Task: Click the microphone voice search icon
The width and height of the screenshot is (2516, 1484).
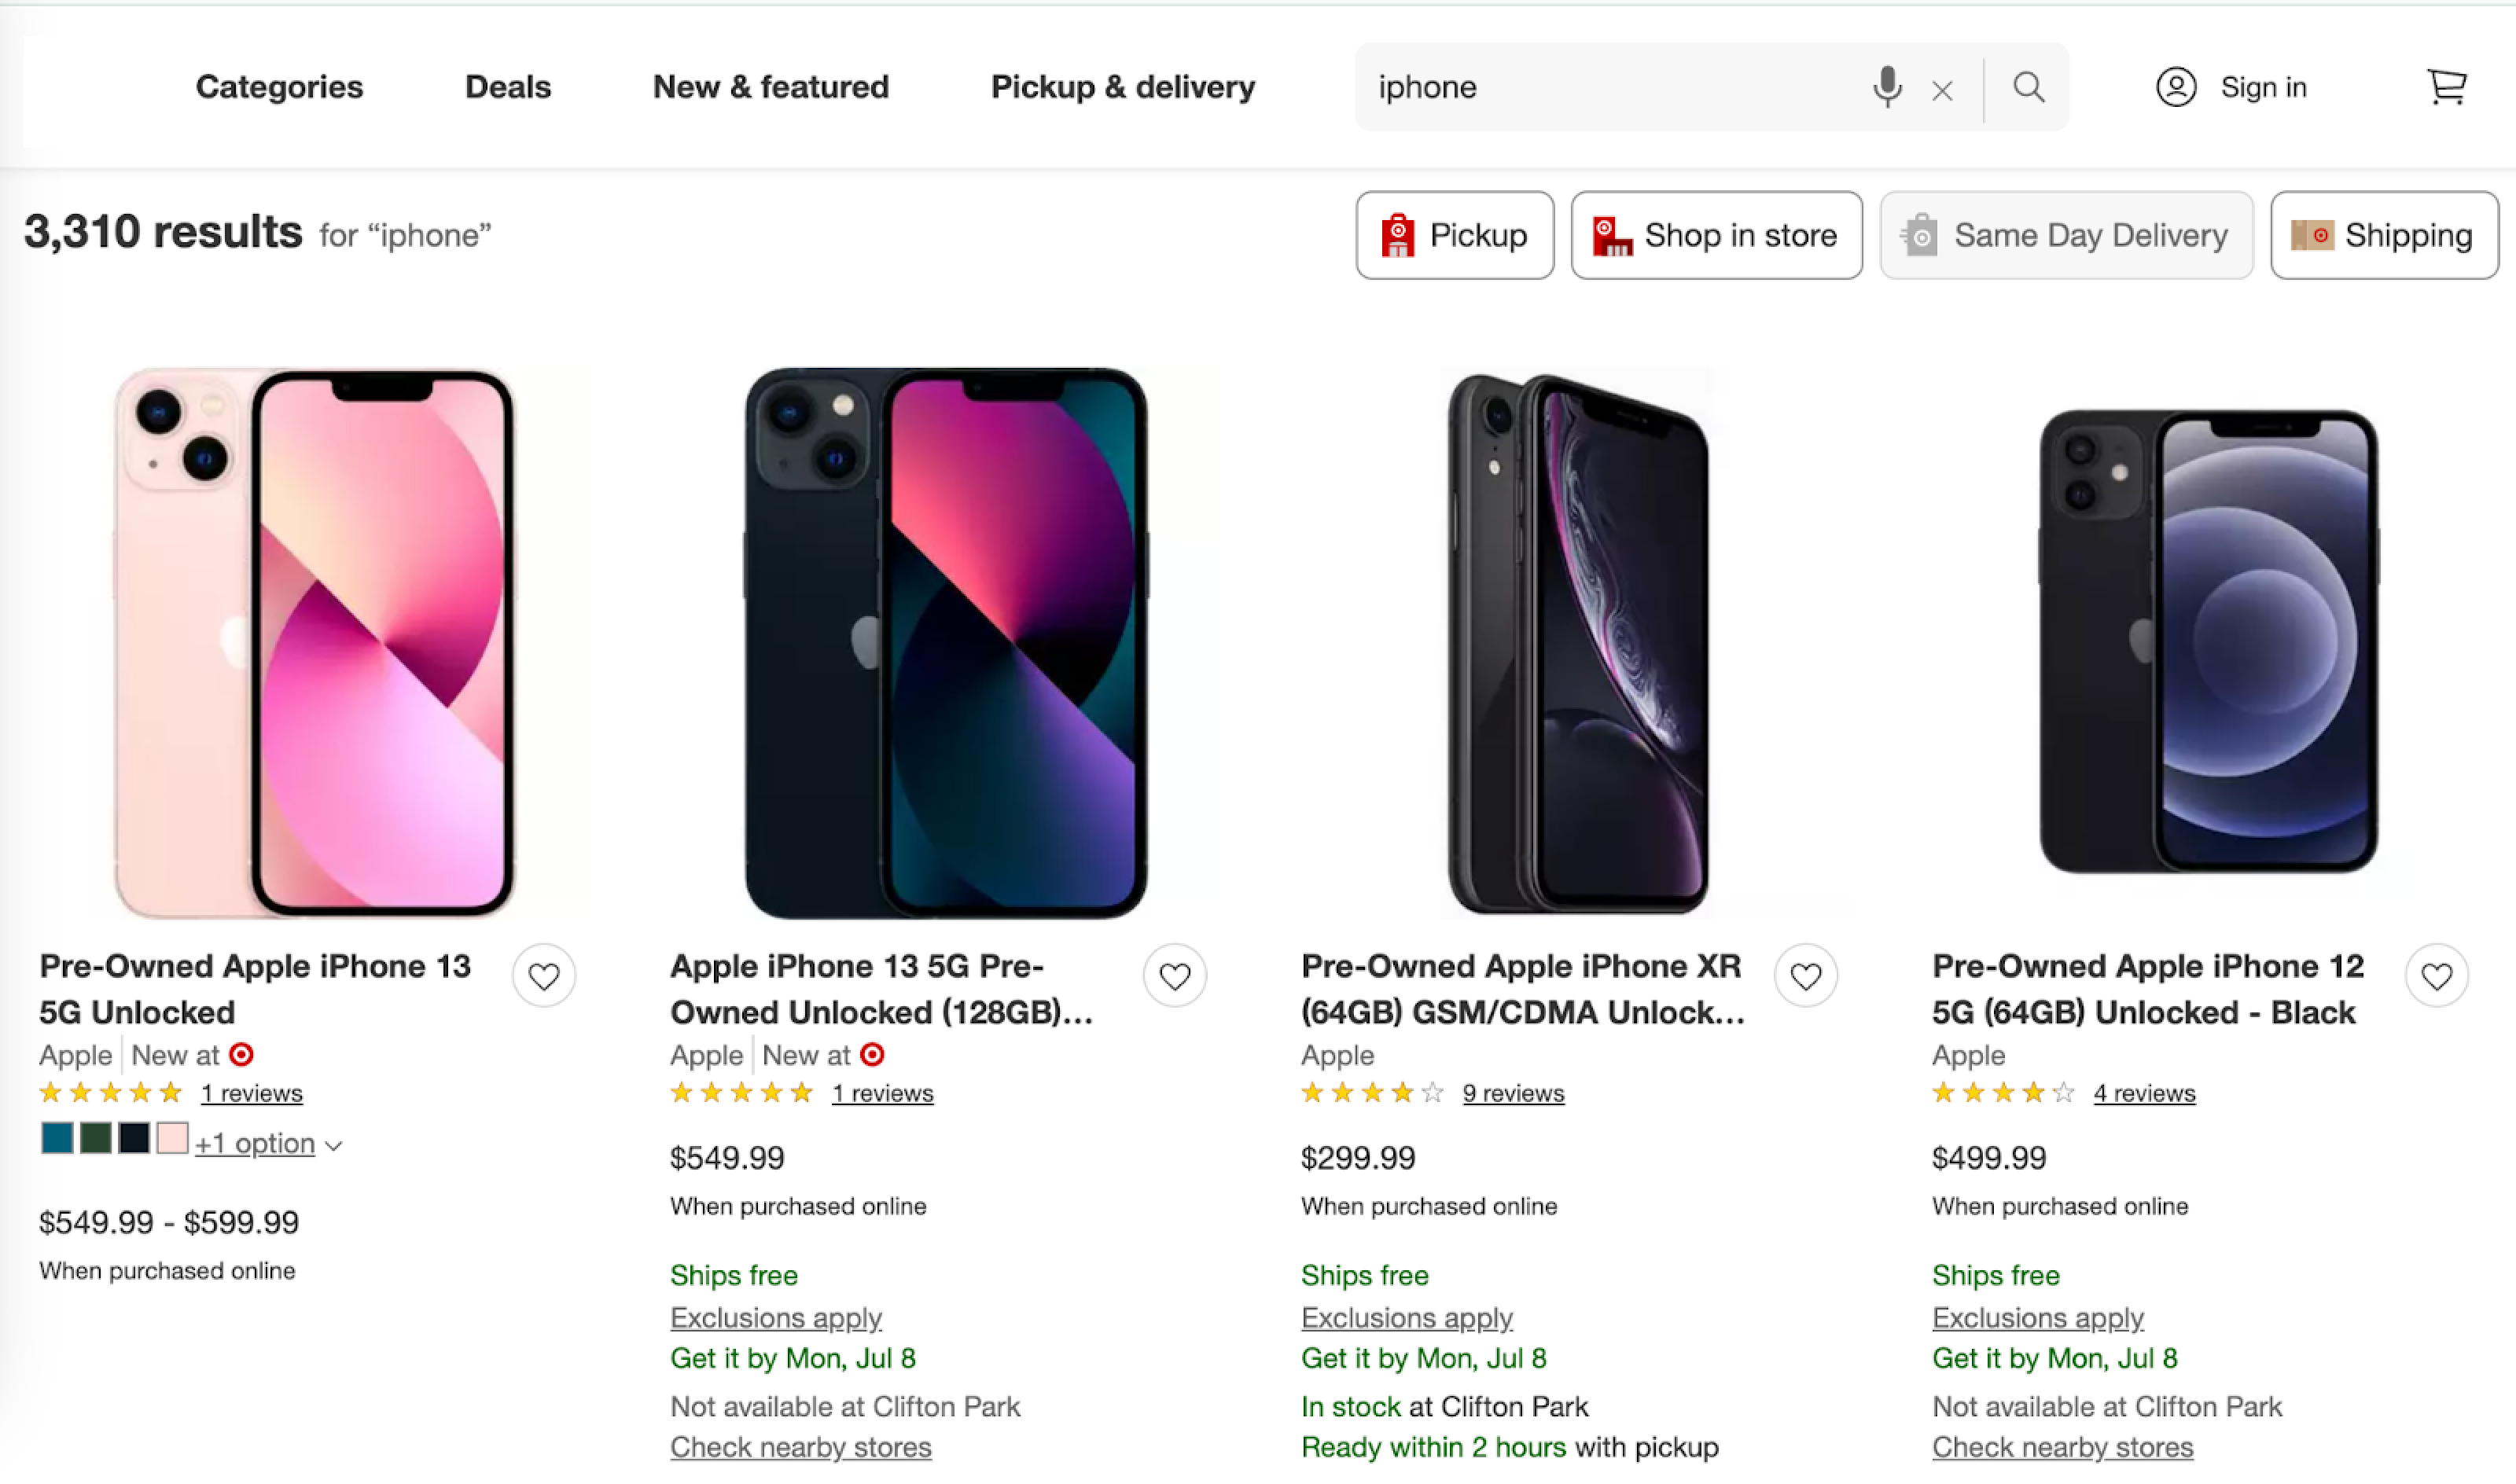Action: [x=1887, y=87]
